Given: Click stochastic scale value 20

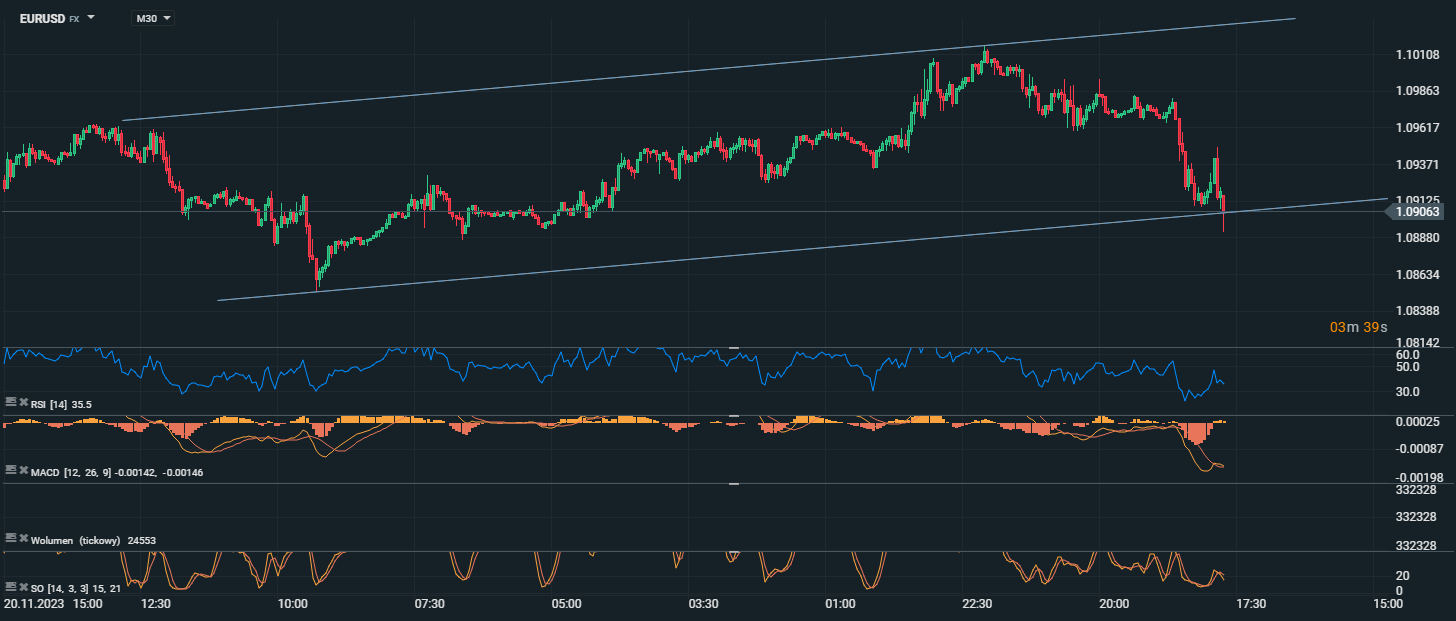Looking at the screenshot, I should coord(1402,575).
